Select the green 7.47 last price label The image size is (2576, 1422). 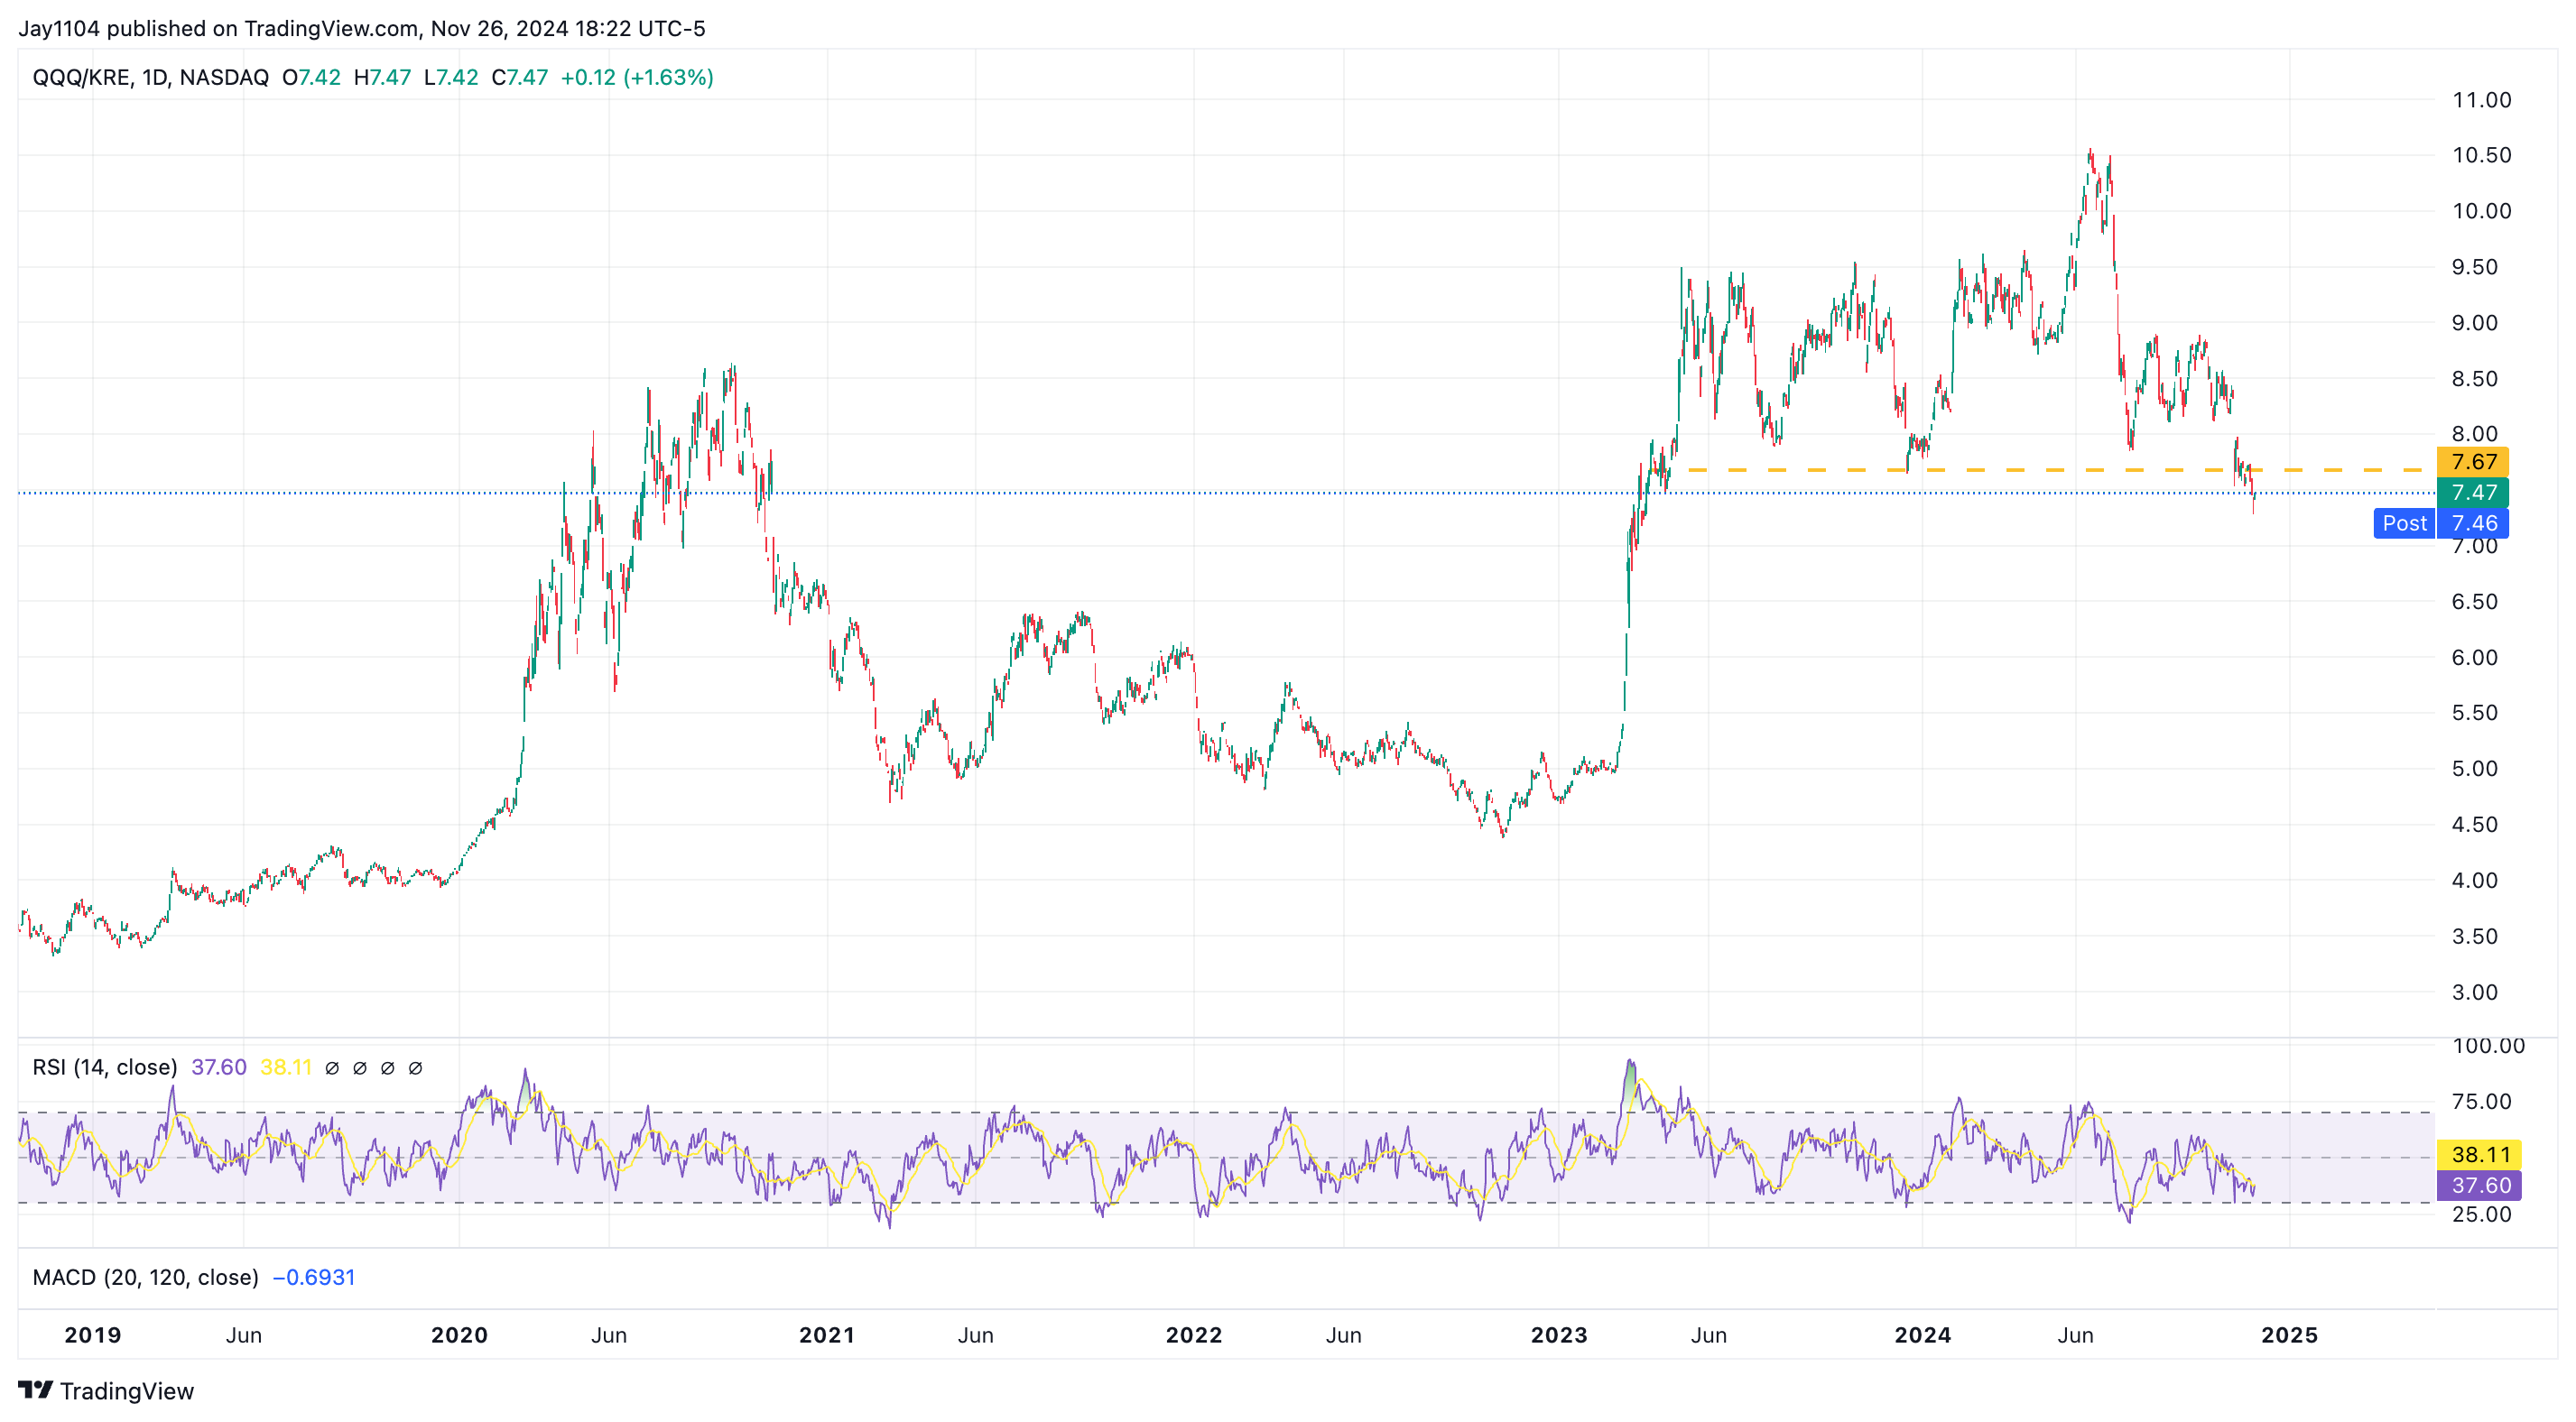[2473, 492]
